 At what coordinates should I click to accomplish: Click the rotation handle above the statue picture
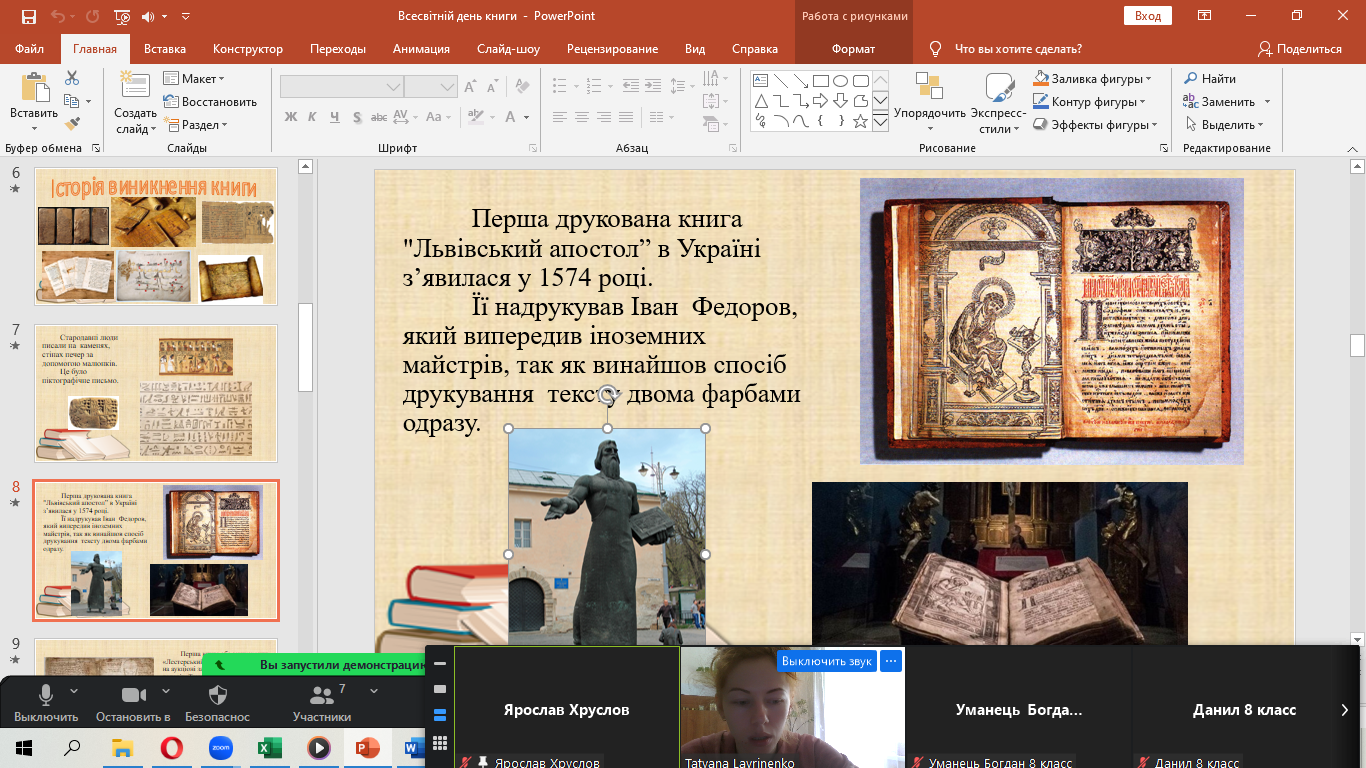click(607, 396)
